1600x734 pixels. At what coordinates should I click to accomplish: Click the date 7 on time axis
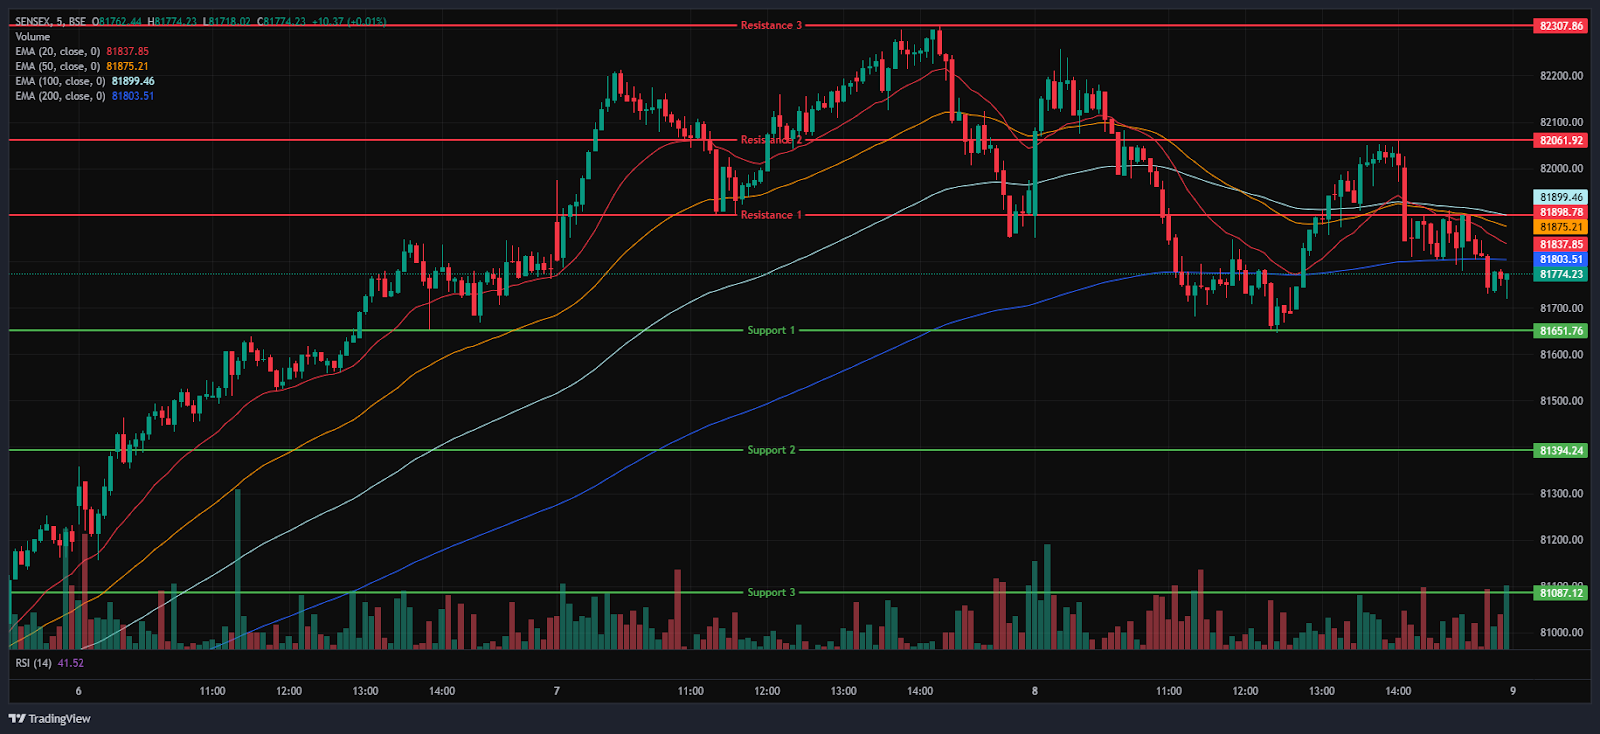point(556,691)
